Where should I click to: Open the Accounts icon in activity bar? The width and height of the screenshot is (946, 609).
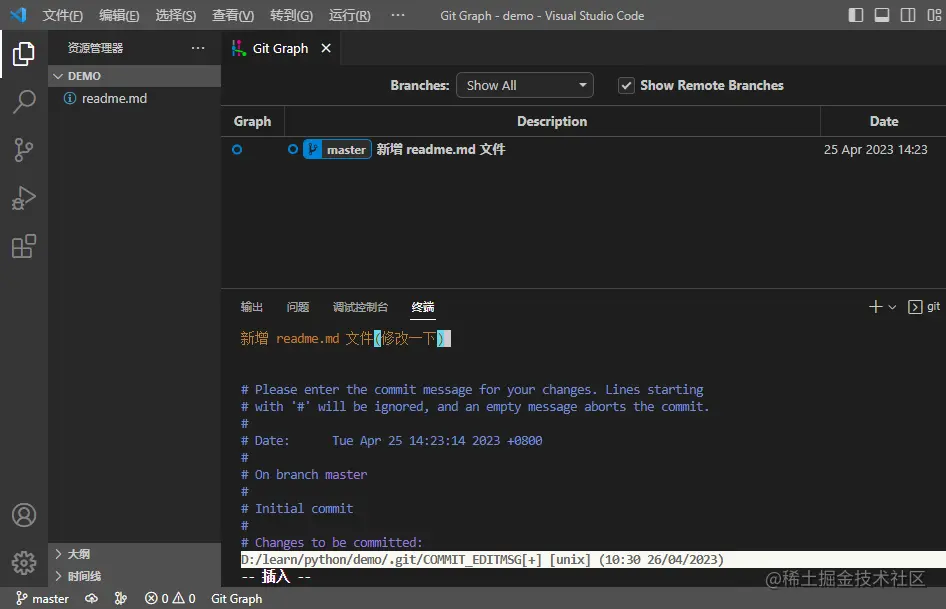click(x=24, y=515)
